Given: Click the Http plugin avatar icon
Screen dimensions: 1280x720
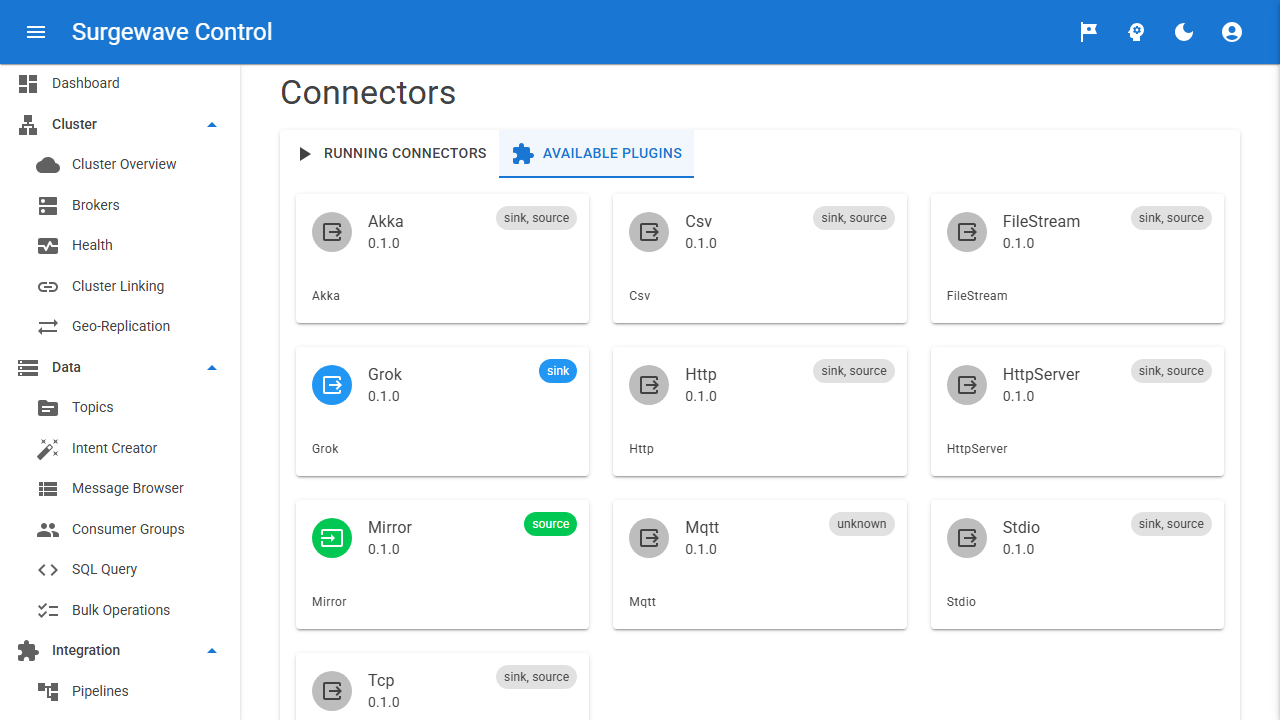Looking at the screenshot, I should pyautogui.click(x=649, y=385).
